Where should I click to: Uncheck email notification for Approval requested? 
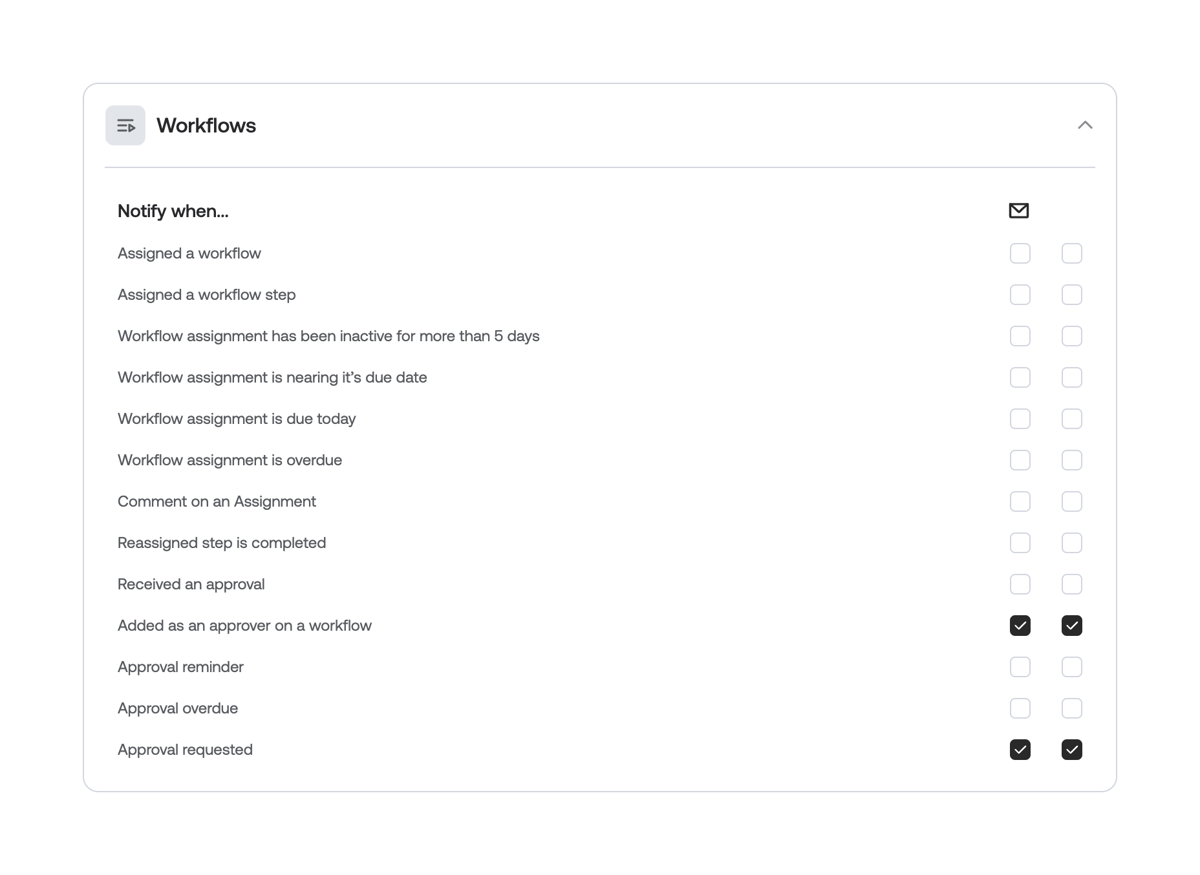1019,749
